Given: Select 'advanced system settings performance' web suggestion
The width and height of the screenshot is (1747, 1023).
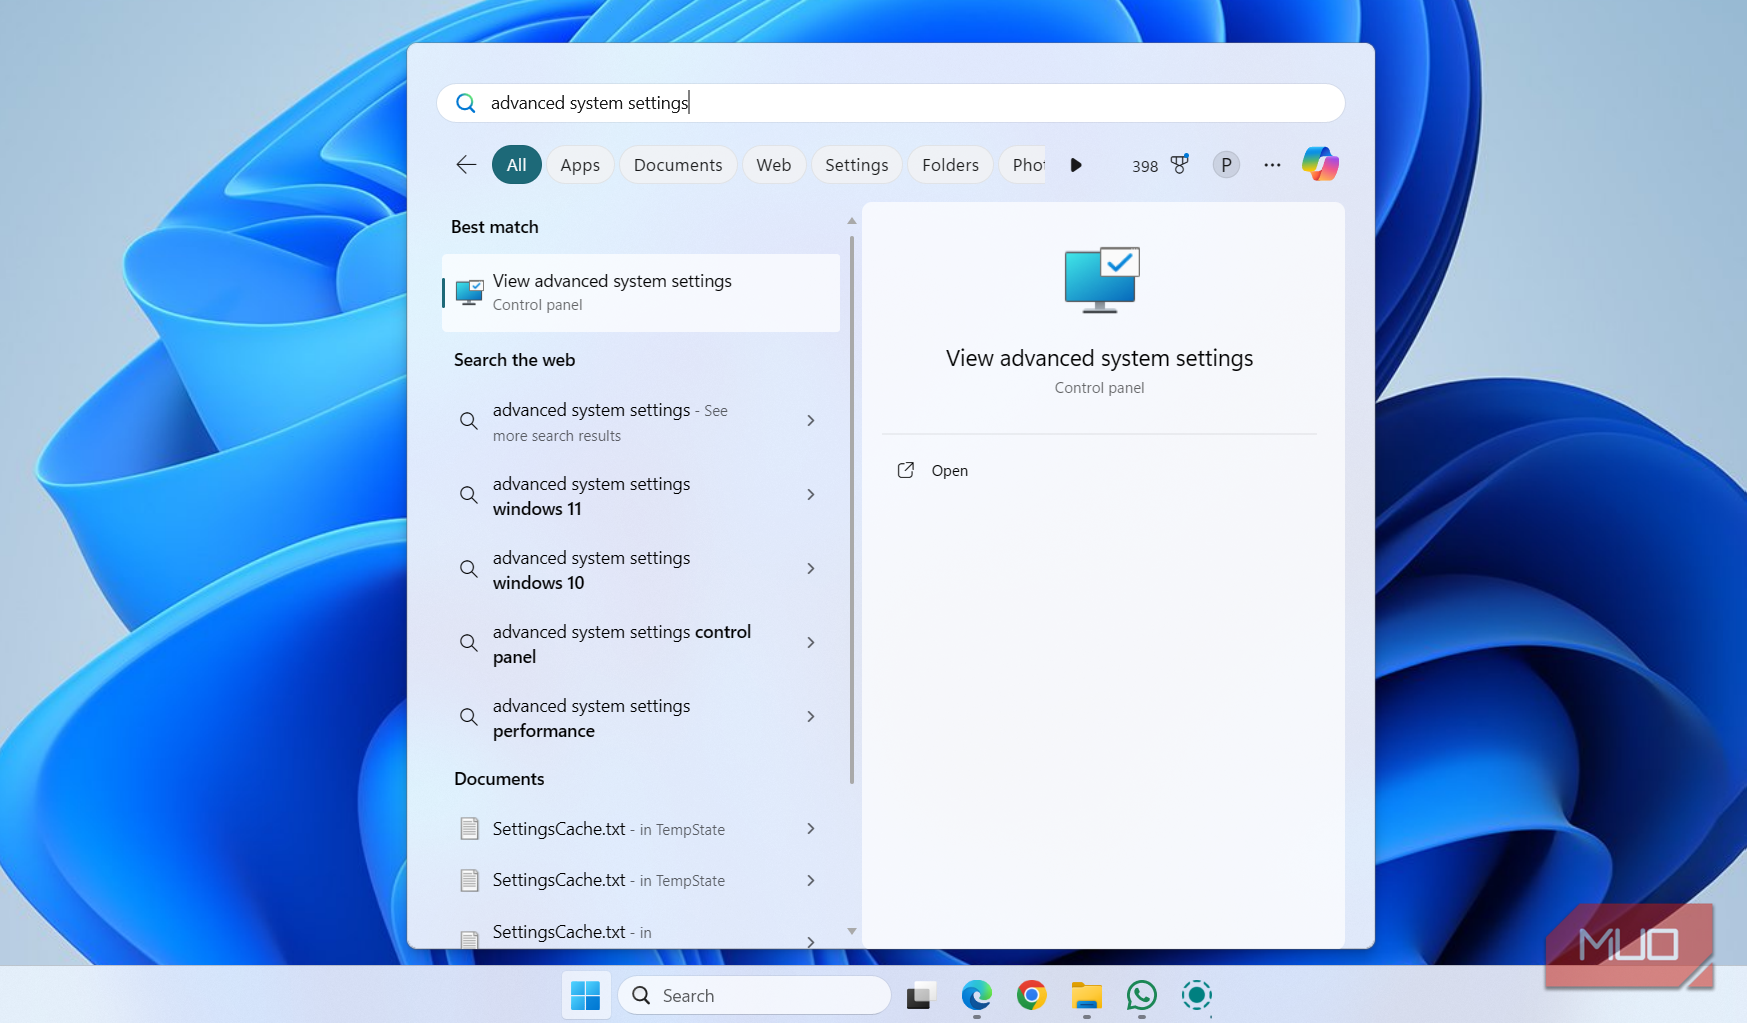Looking at the screenshot, I should click(x=620, y=718).
